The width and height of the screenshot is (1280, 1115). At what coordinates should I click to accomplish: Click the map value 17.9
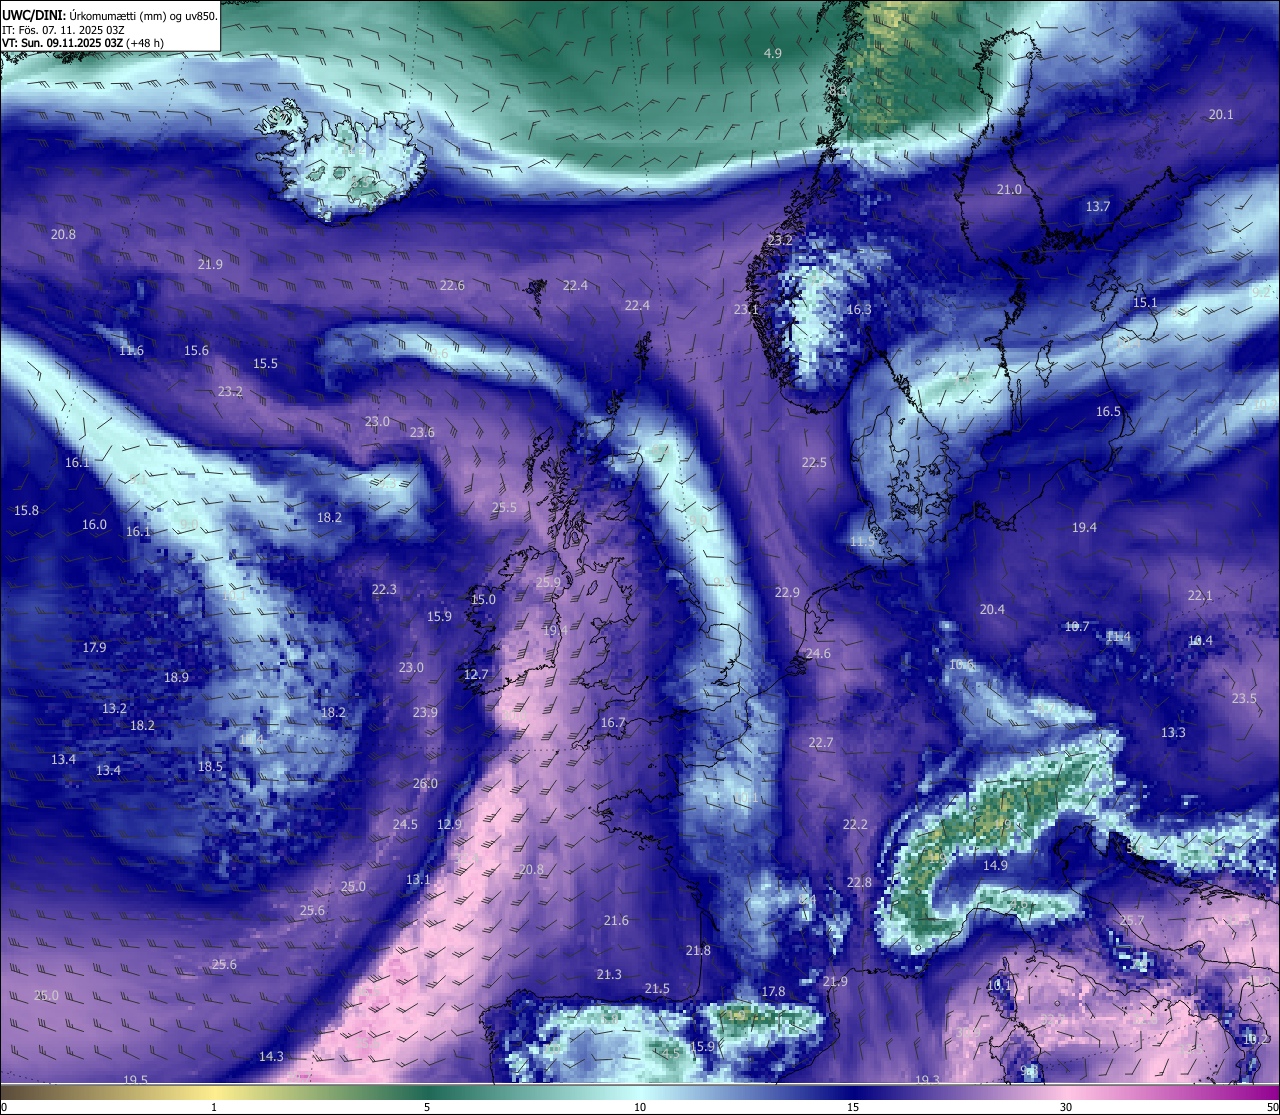(x=94, y=648)
